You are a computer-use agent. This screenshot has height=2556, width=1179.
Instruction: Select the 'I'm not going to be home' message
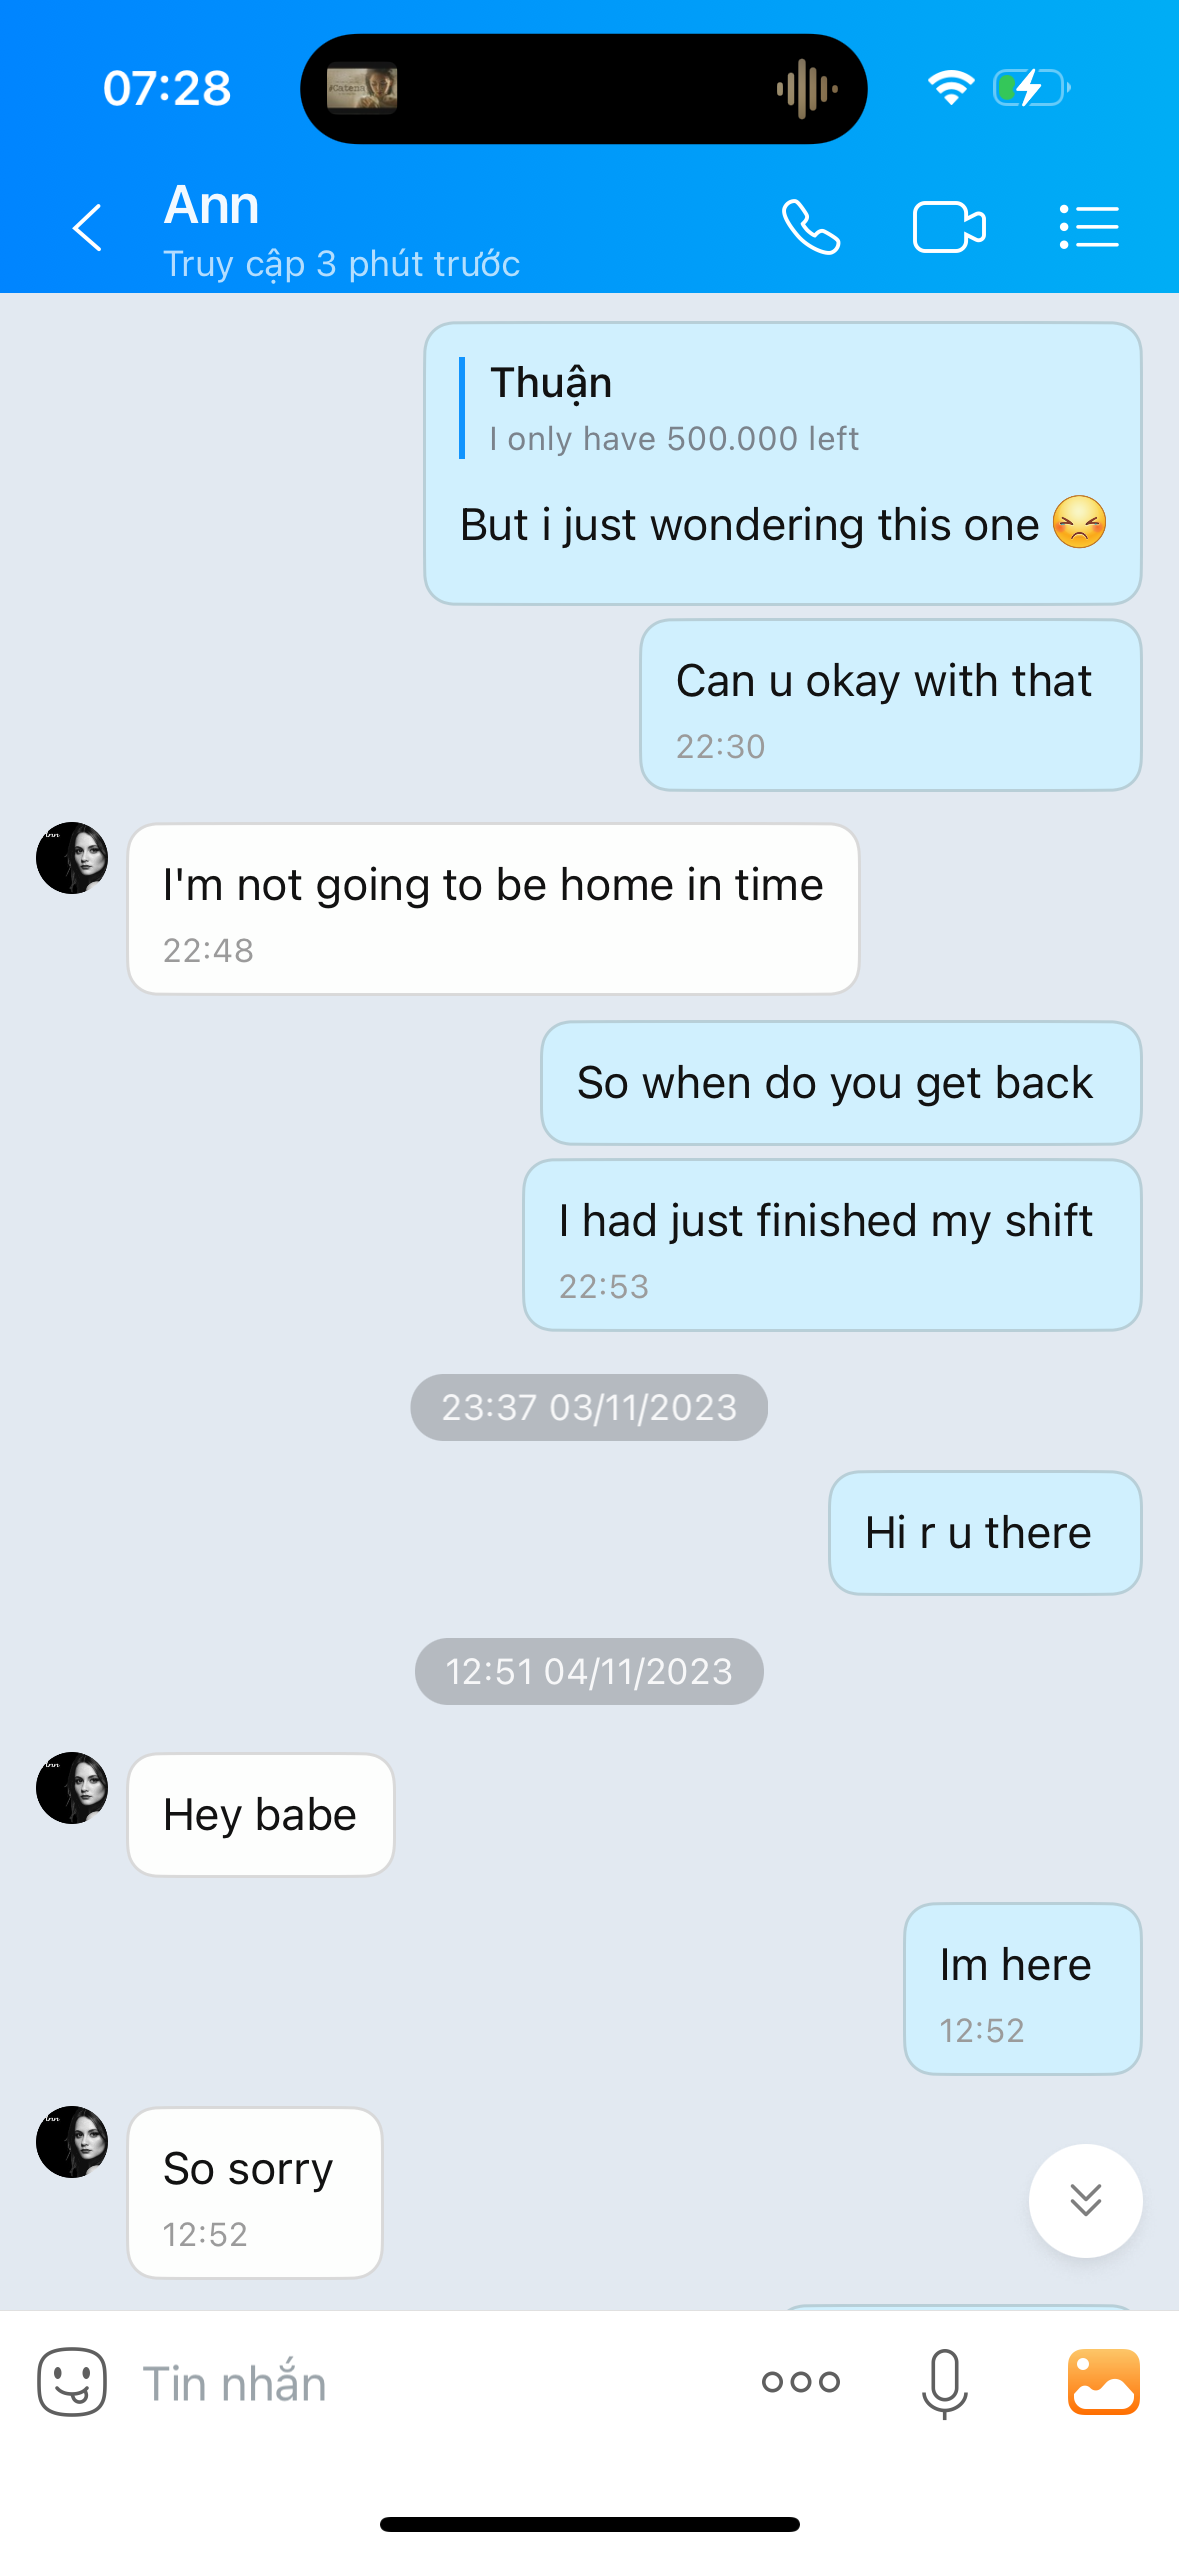click(x=493, y=909)
